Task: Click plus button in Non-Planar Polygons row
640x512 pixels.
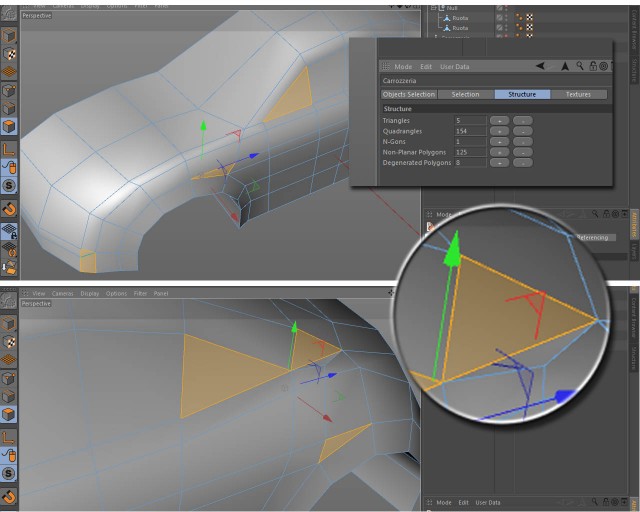Action: [499, 152]
